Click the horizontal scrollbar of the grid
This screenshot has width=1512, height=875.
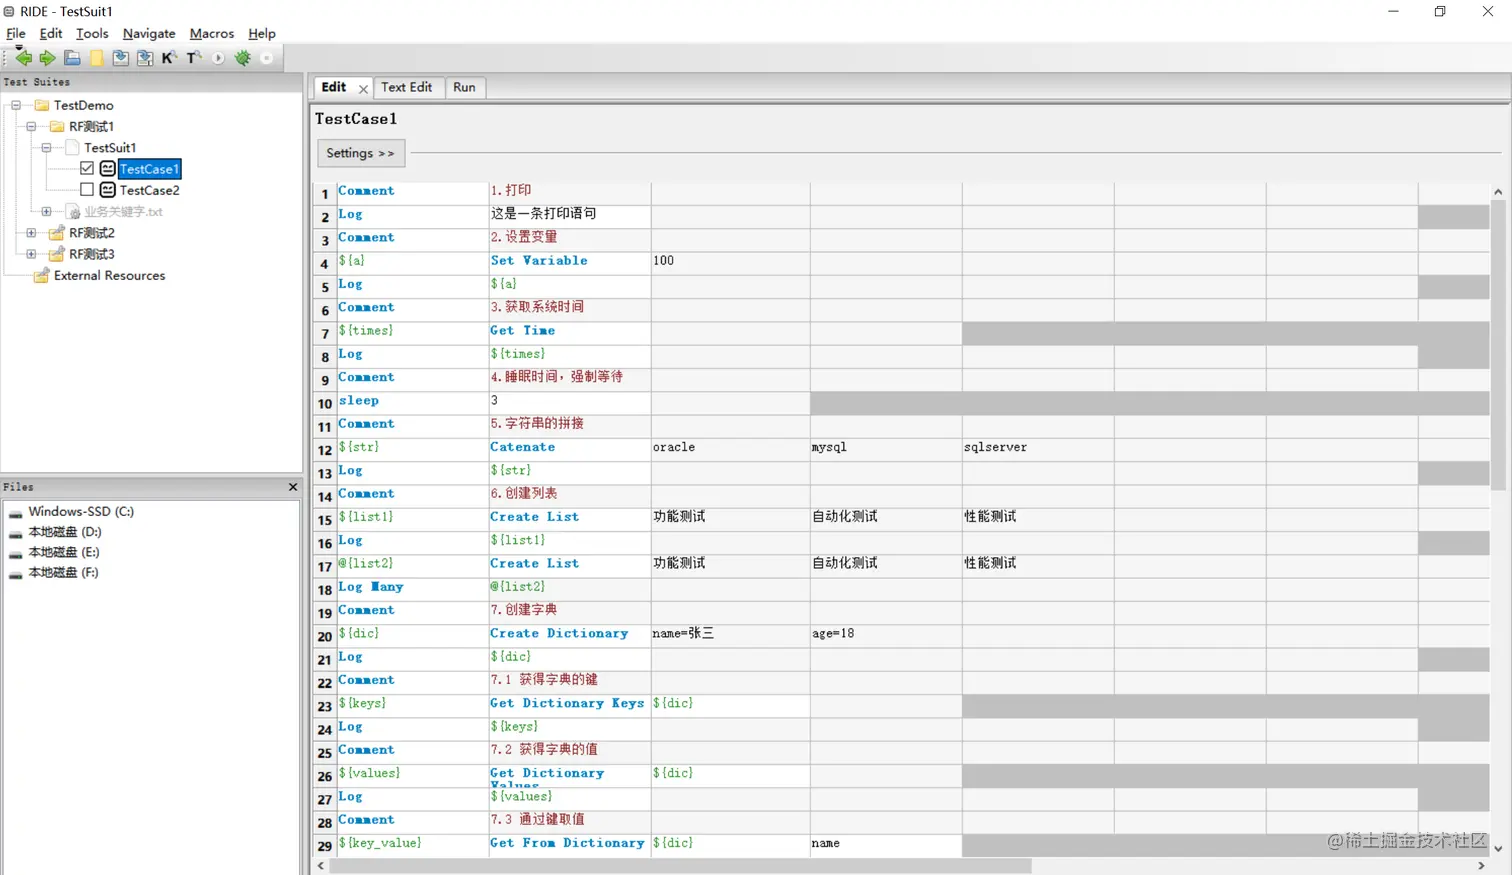pos(680,866)
